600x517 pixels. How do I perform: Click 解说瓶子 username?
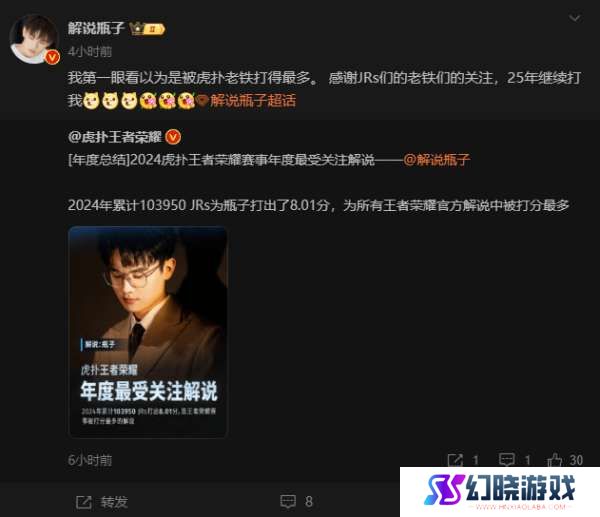click(x=96, y=28)
